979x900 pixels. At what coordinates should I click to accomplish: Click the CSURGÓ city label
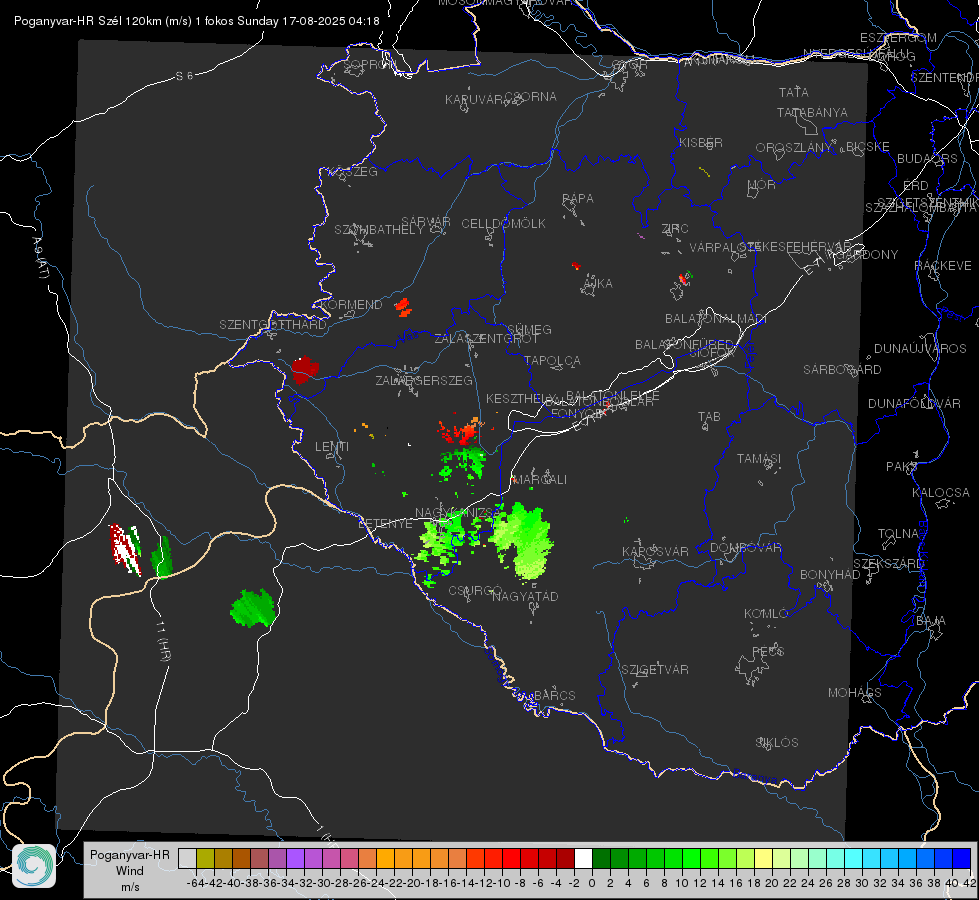tap(475, 590)
